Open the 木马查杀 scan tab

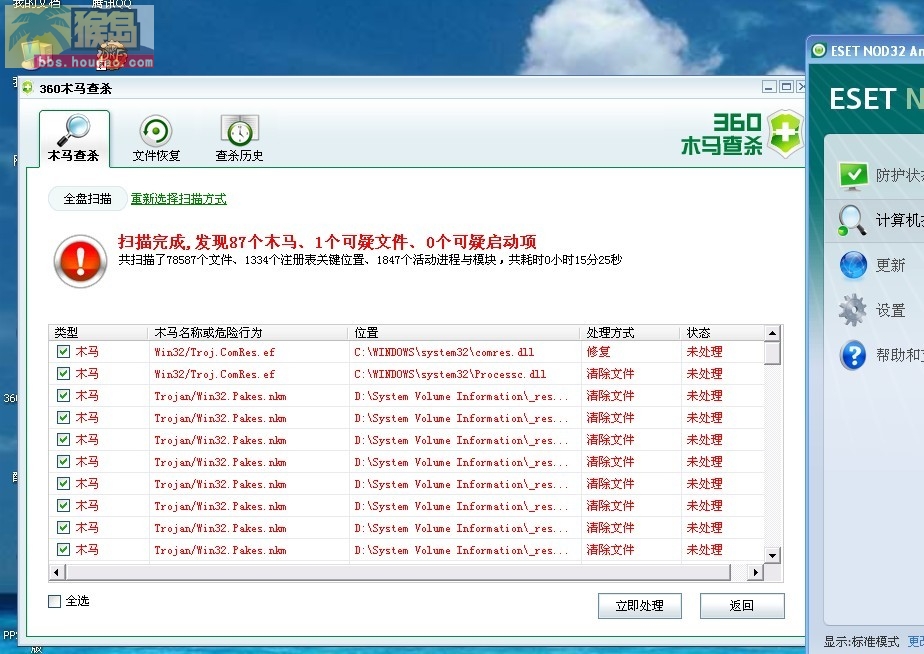coord(74,139)
